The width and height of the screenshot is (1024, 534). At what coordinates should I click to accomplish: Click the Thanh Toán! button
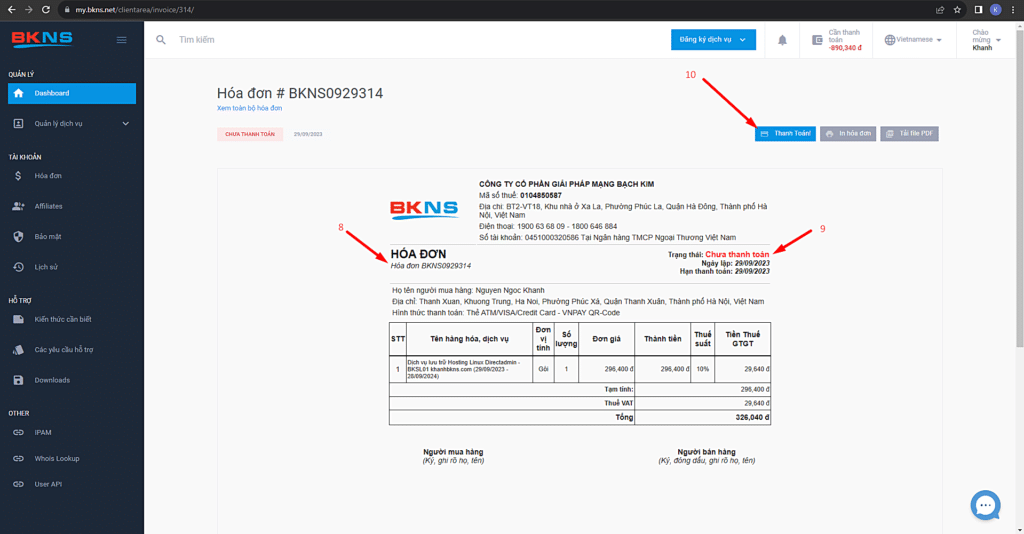(x=785, y=134)
